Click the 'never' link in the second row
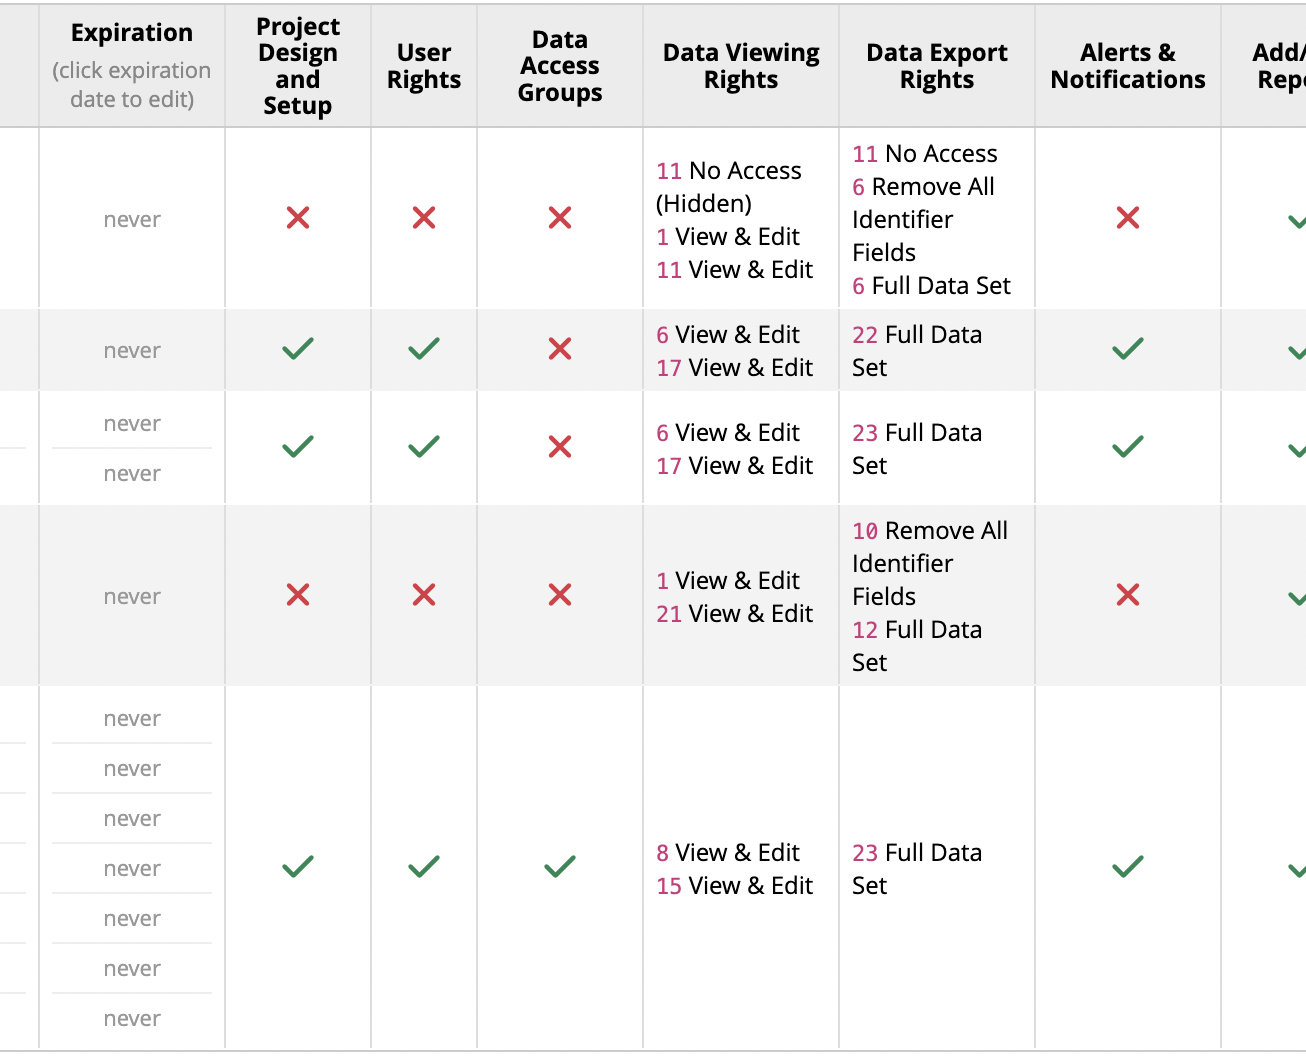 tap(131, 349)
